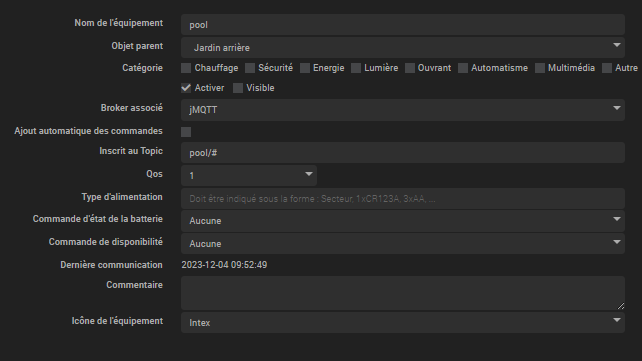Open the Objet parent dropdown
Viewport: 642px width, 361px height.
(x=403, y=47)
